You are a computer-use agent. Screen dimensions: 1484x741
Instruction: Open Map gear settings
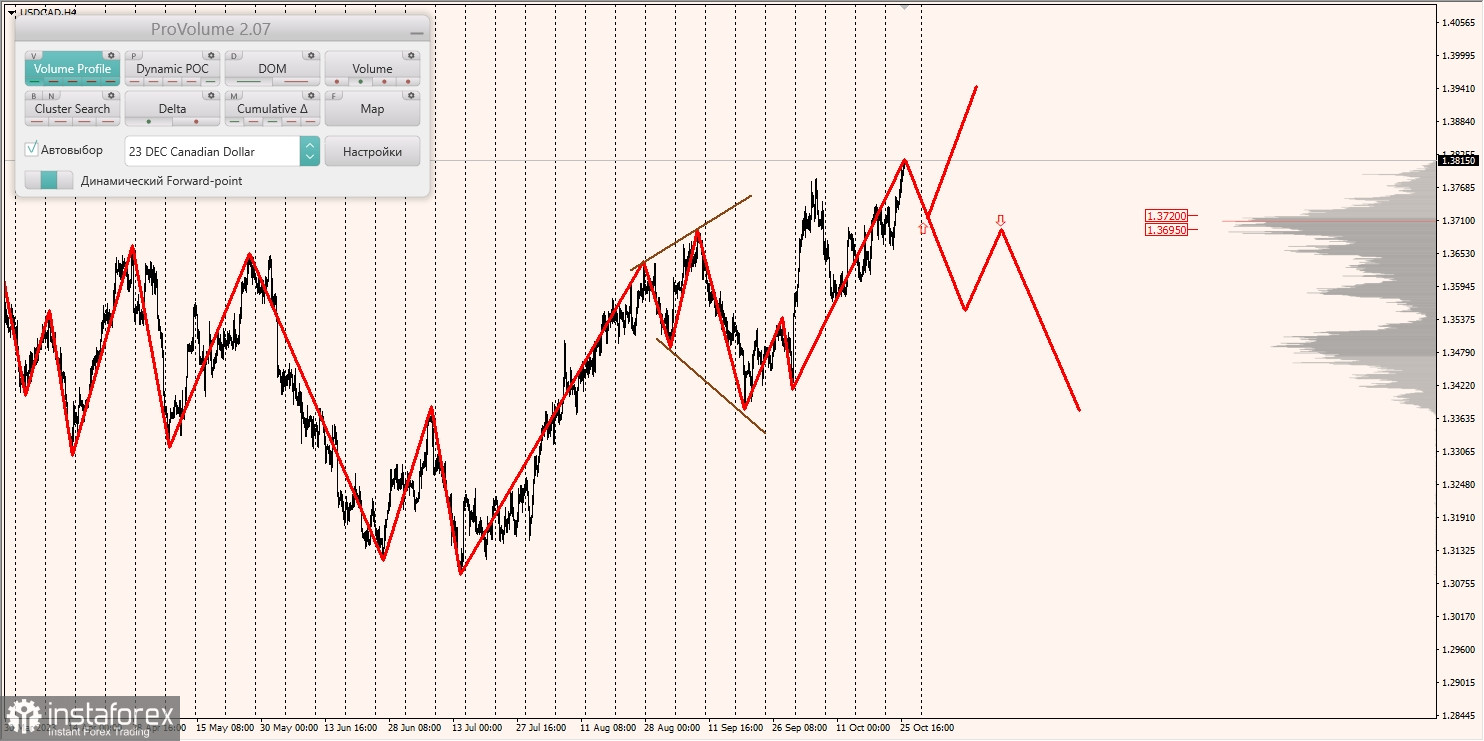tap(411, 95)
